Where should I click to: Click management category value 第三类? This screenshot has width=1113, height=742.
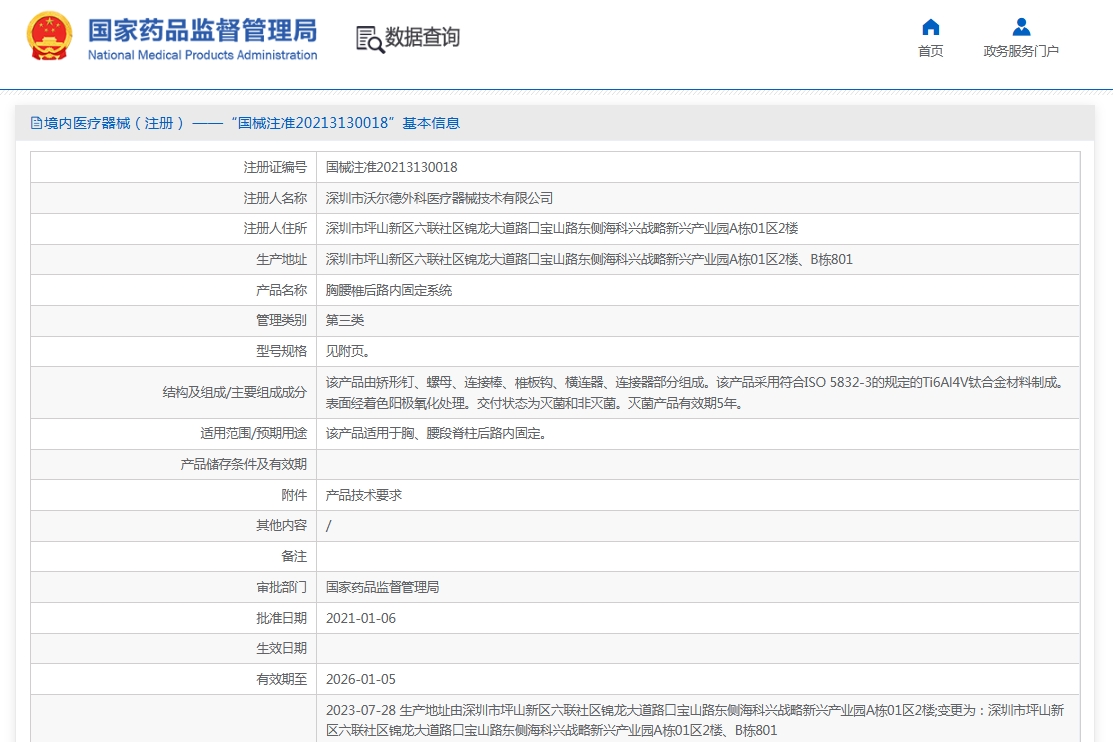coord(345,320)
